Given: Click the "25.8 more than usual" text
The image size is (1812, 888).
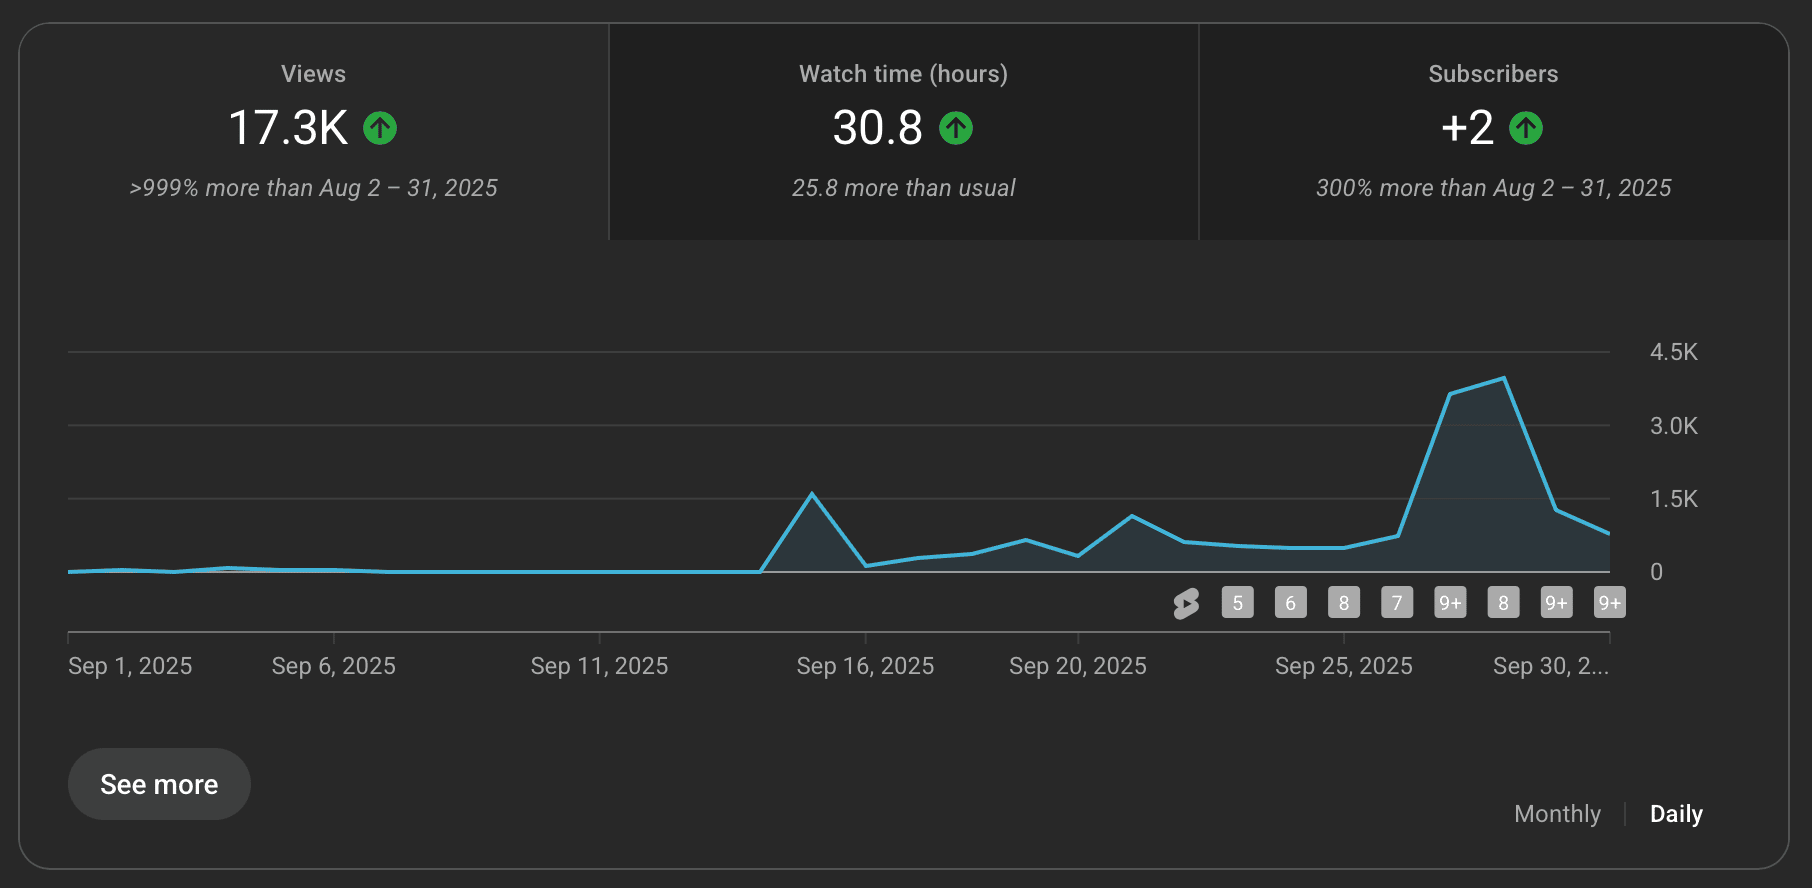Looking at the screenshot, I should pos(903,188).
